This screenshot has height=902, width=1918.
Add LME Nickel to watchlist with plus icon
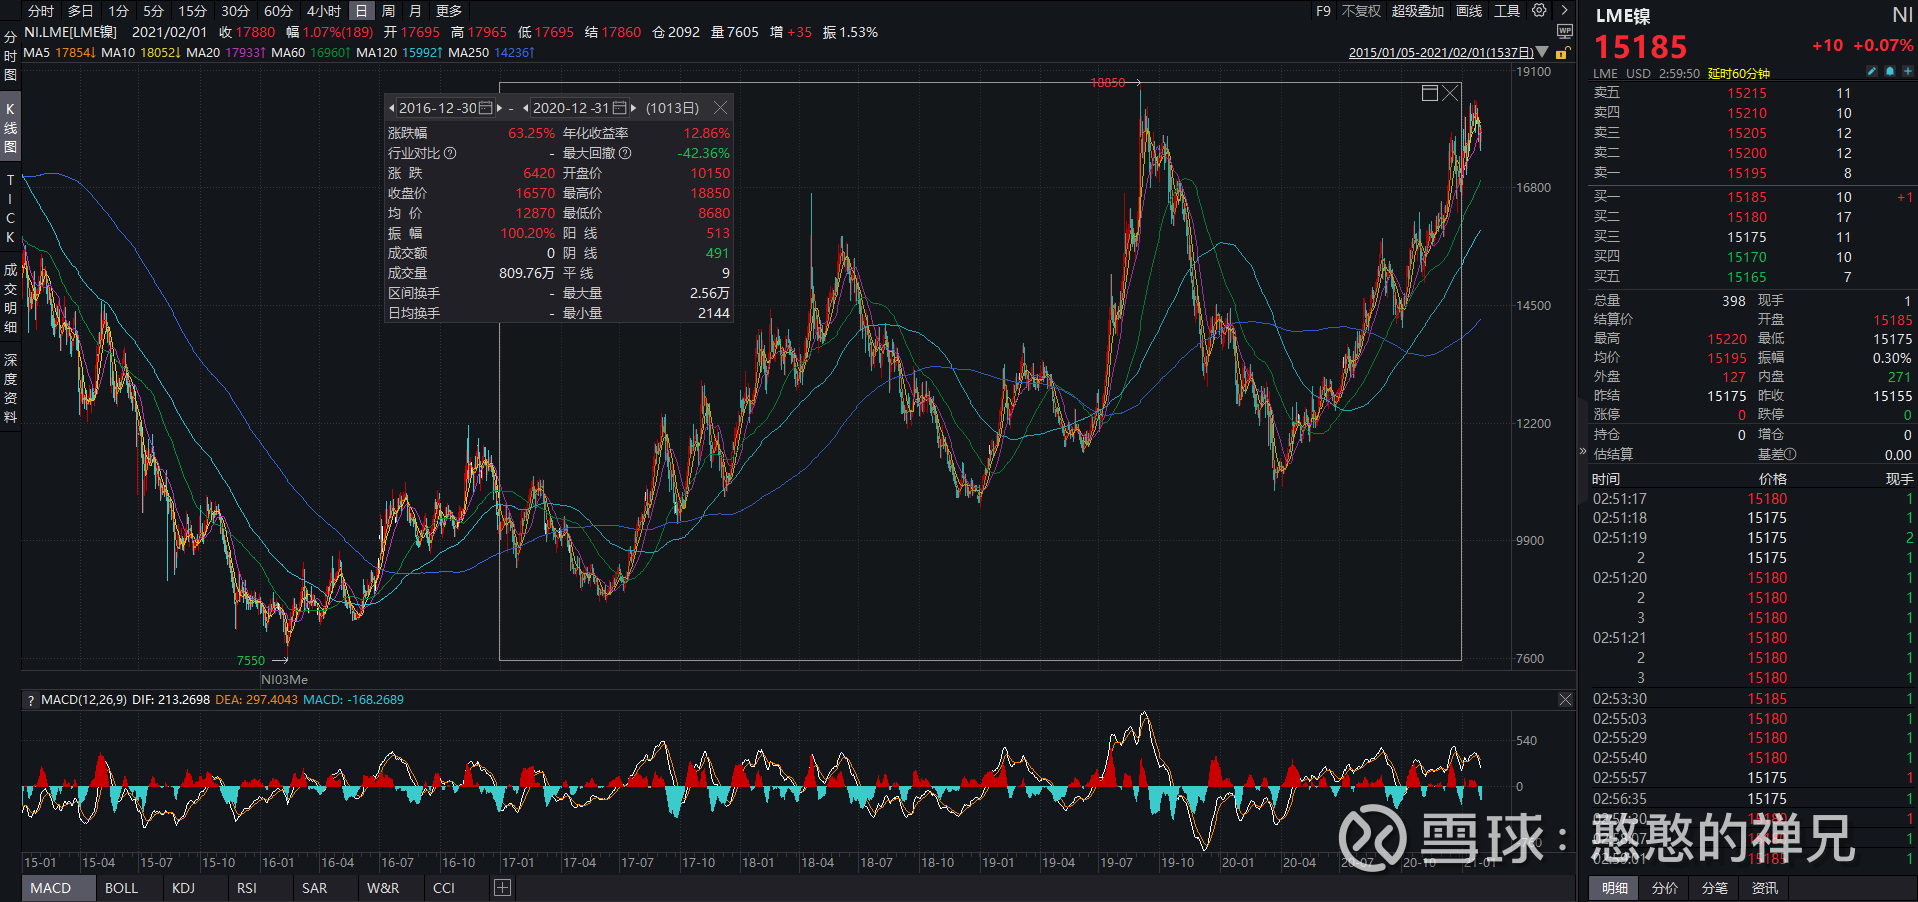click(1907, 72)
